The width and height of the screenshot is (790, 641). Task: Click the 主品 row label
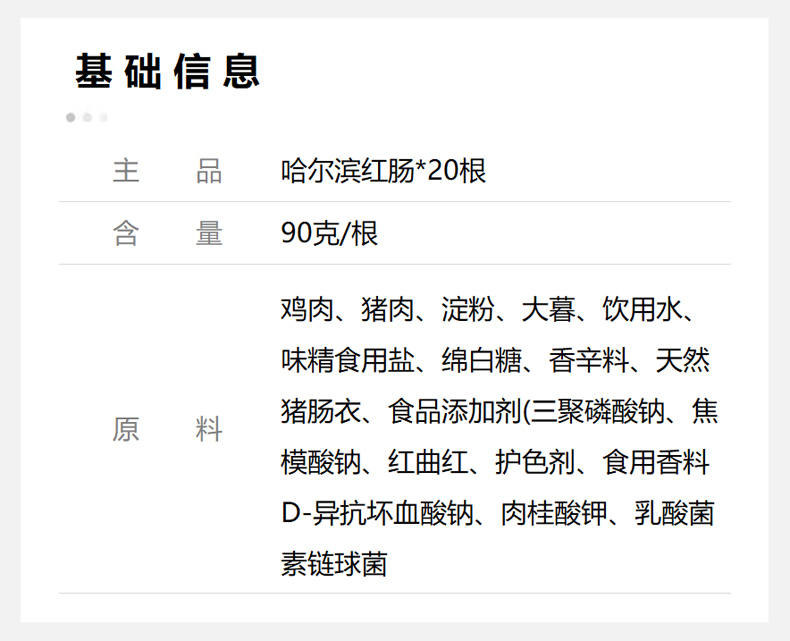click(x=167, y=171)
